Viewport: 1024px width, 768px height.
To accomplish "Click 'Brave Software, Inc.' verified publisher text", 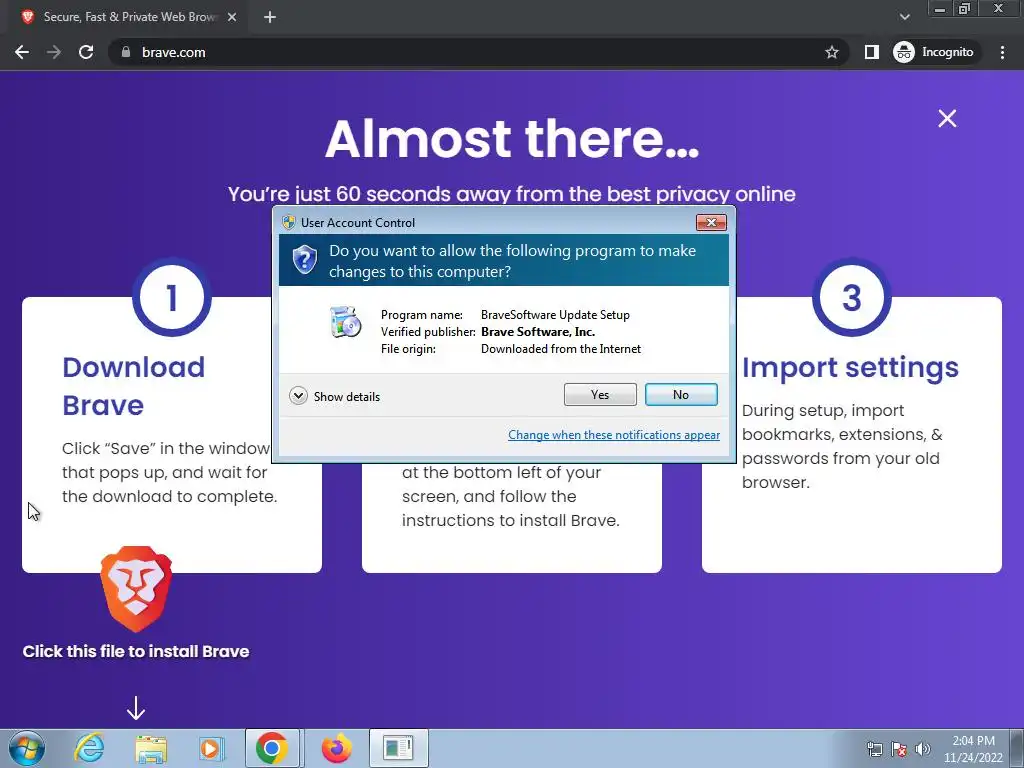I will (537, 332).
